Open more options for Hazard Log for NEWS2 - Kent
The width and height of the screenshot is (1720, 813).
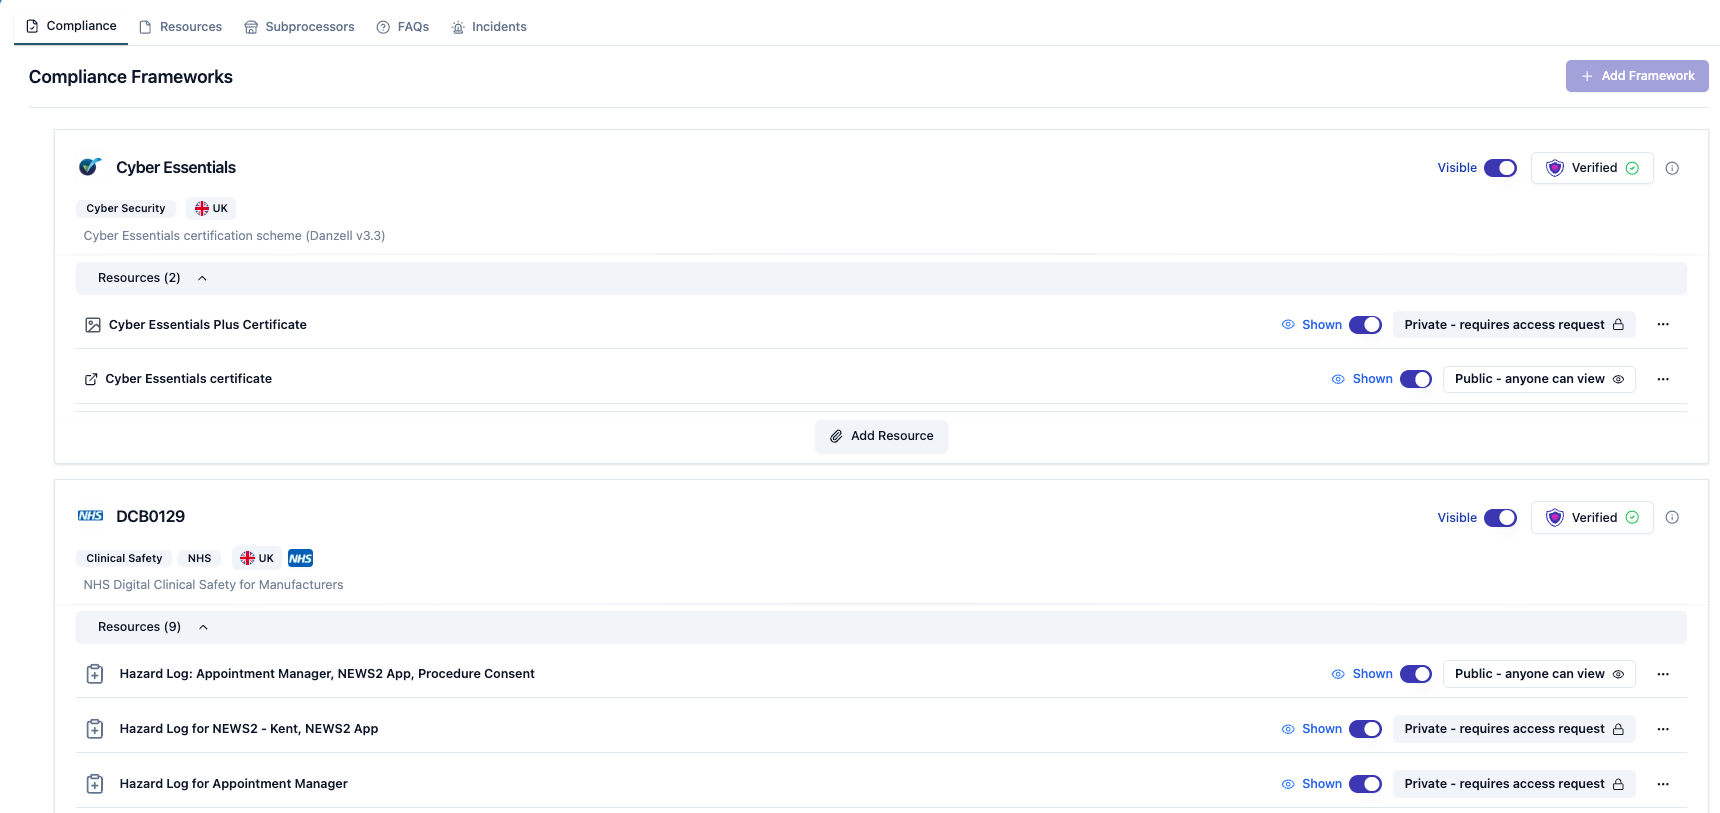(x=1663, y=729)
